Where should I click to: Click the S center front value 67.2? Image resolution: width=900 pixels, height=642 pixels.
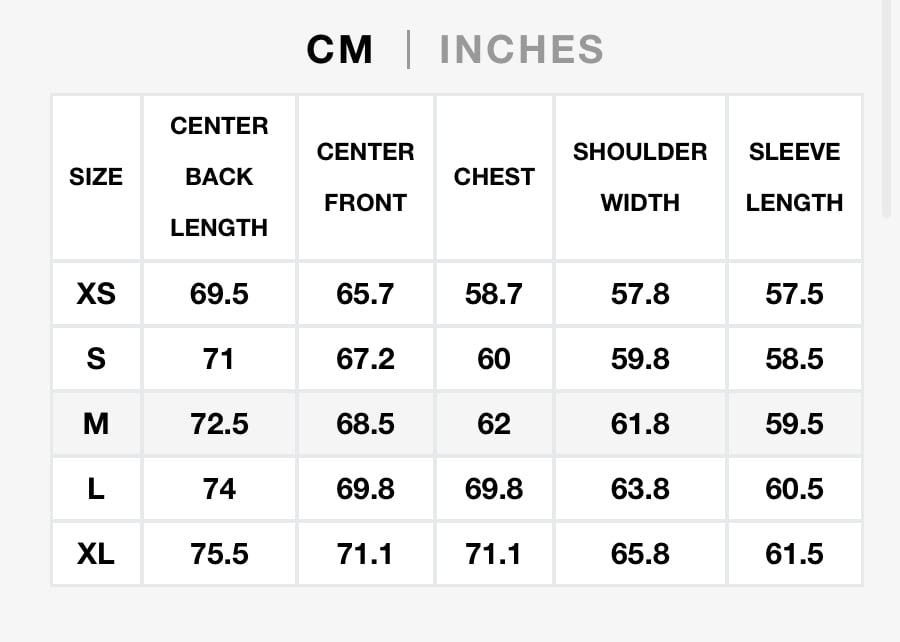[365, 359]
